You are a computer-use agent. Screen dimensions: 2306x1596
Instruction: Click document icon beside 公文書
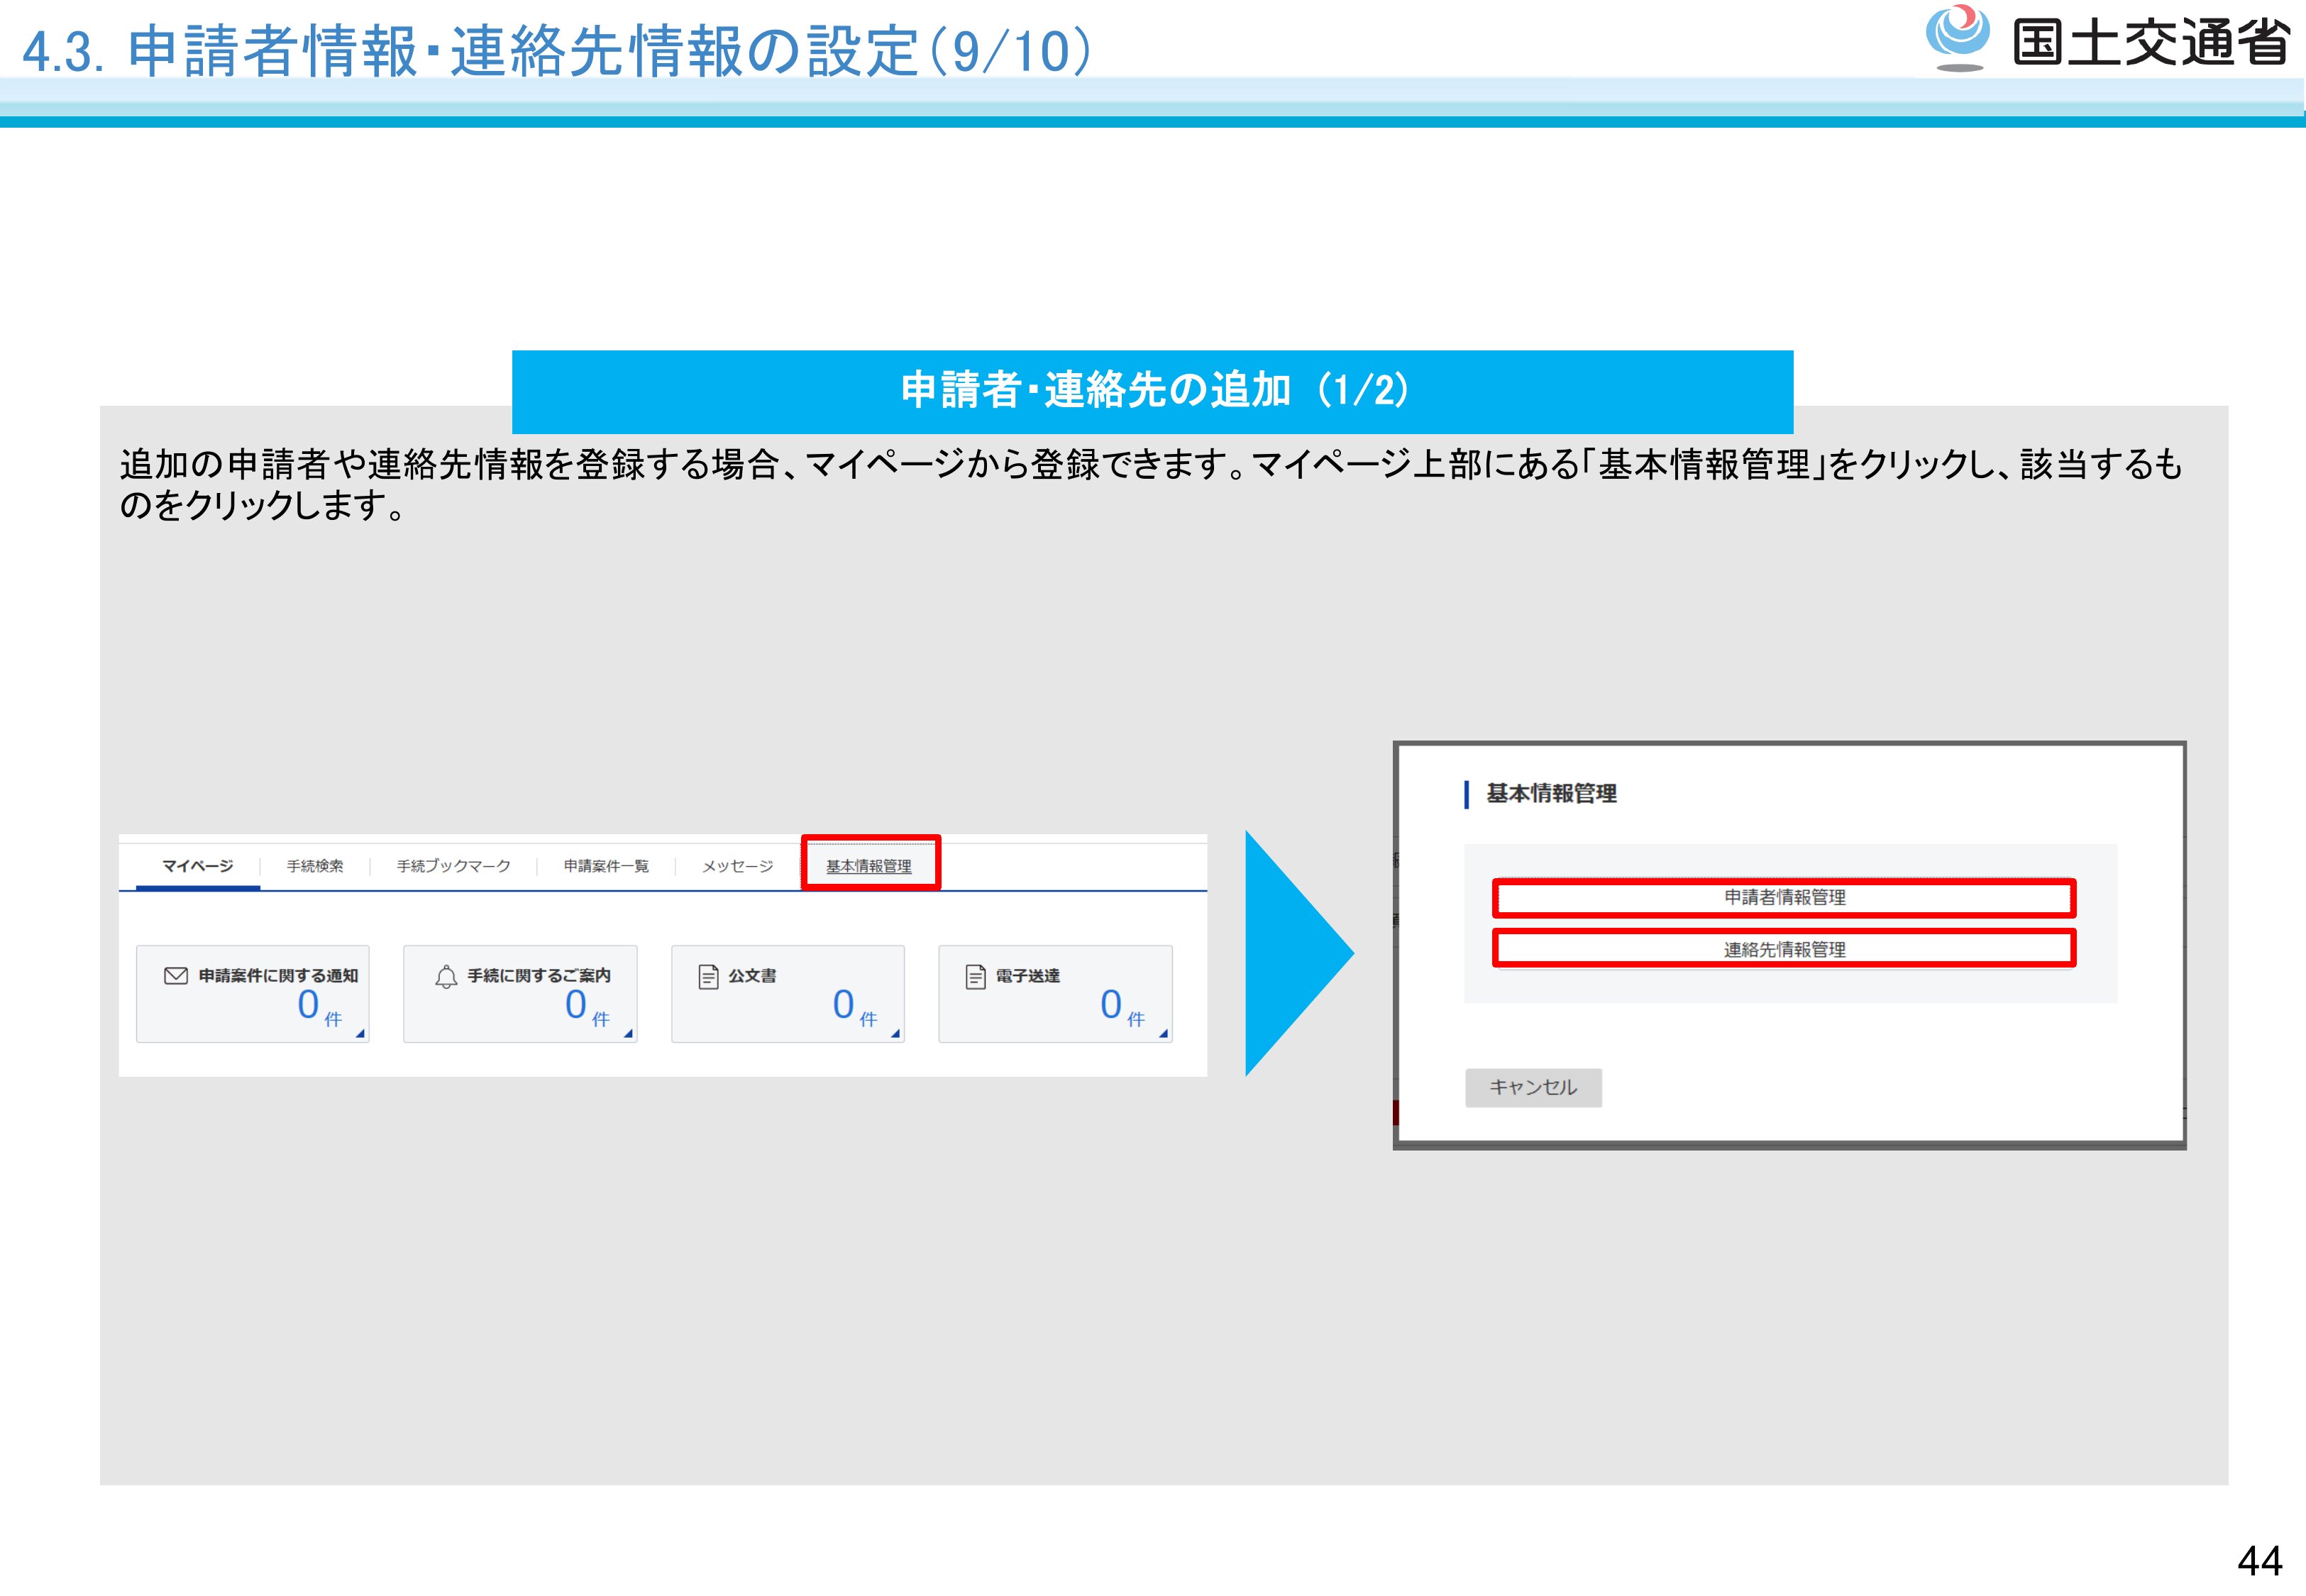pos(708,977)
